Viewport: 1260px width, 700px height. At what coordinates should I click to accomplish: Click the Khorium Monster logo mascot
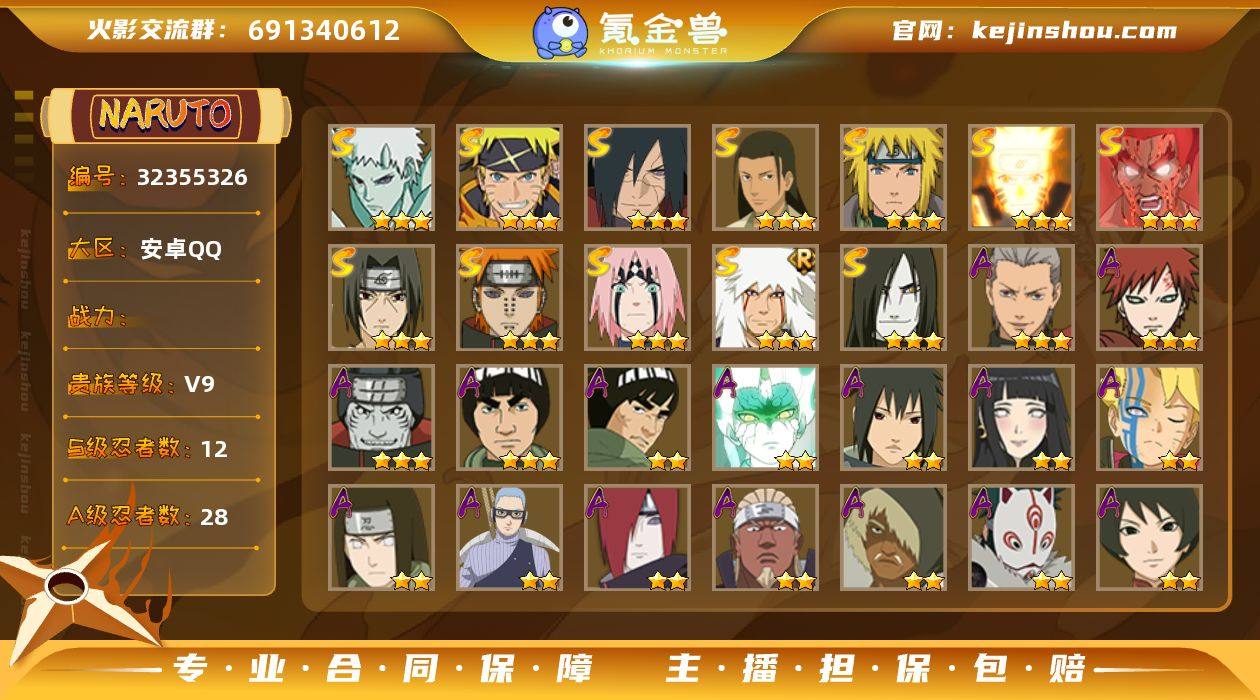560,32
